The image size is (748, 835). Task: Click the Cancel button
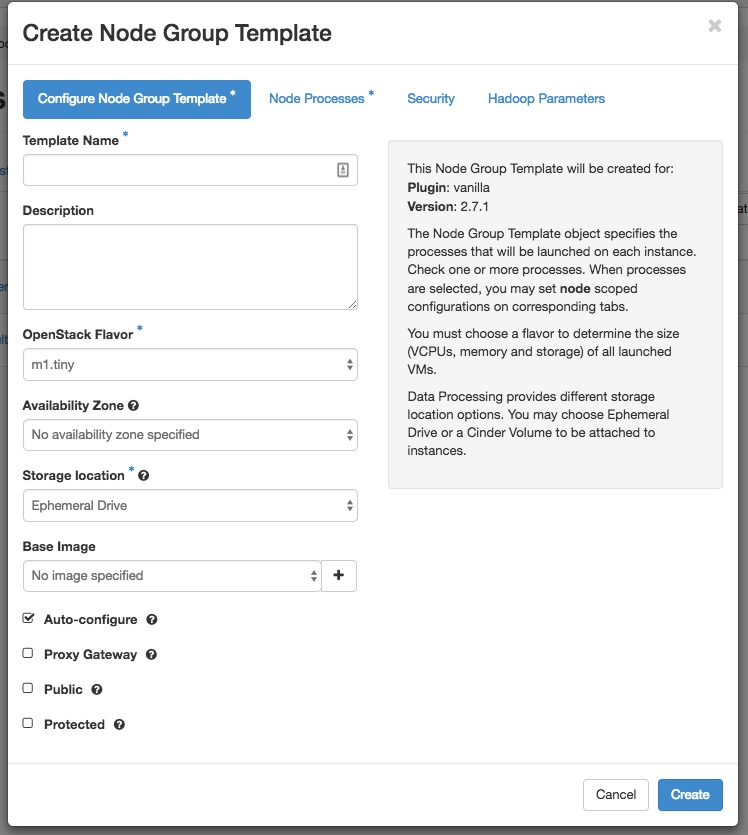(616, 795)
